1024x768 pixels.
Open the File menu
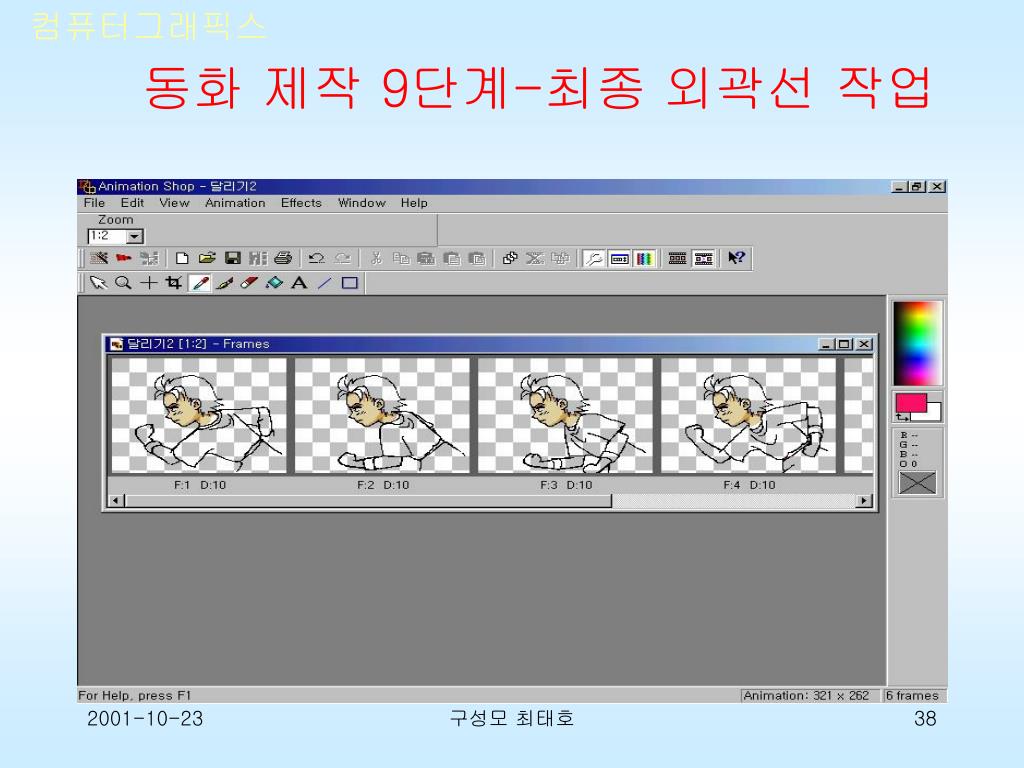pos(94,203)
